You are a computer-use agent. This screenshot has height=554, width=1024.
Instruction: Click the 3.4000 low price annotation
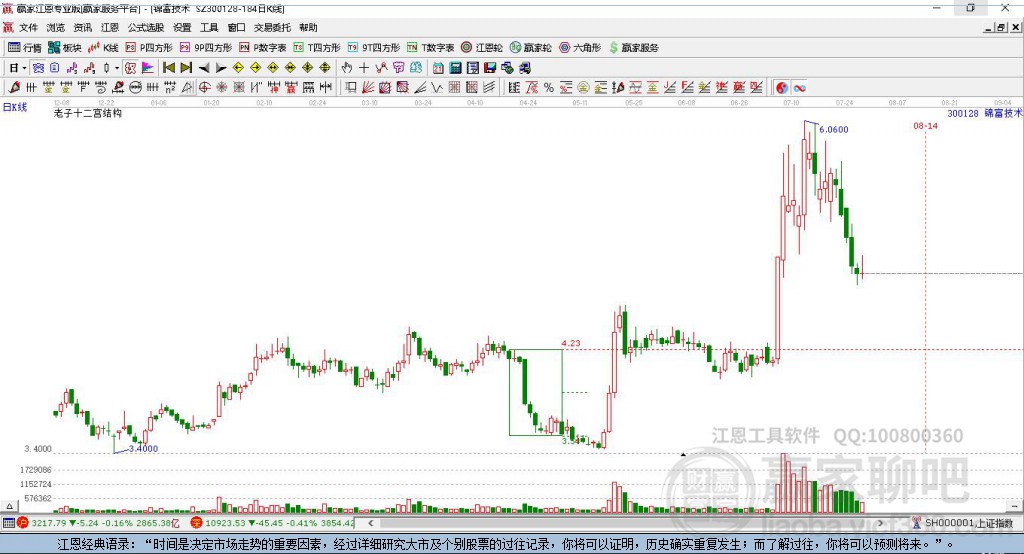point(144,449)
